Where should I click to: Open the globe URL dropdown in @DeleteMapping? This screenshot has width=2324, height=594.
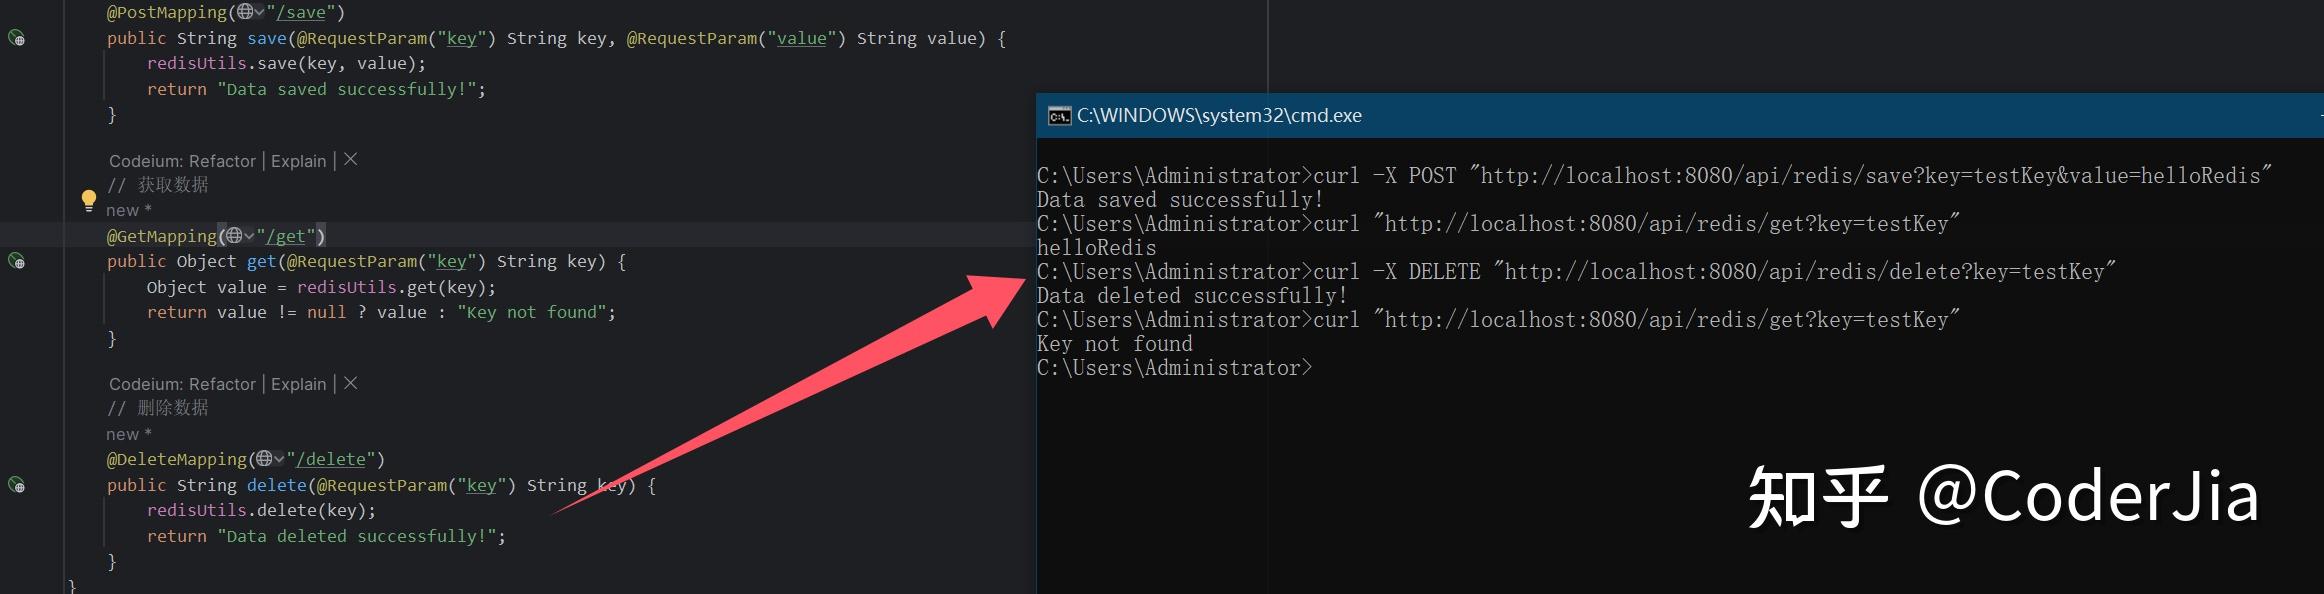(269, 459)
